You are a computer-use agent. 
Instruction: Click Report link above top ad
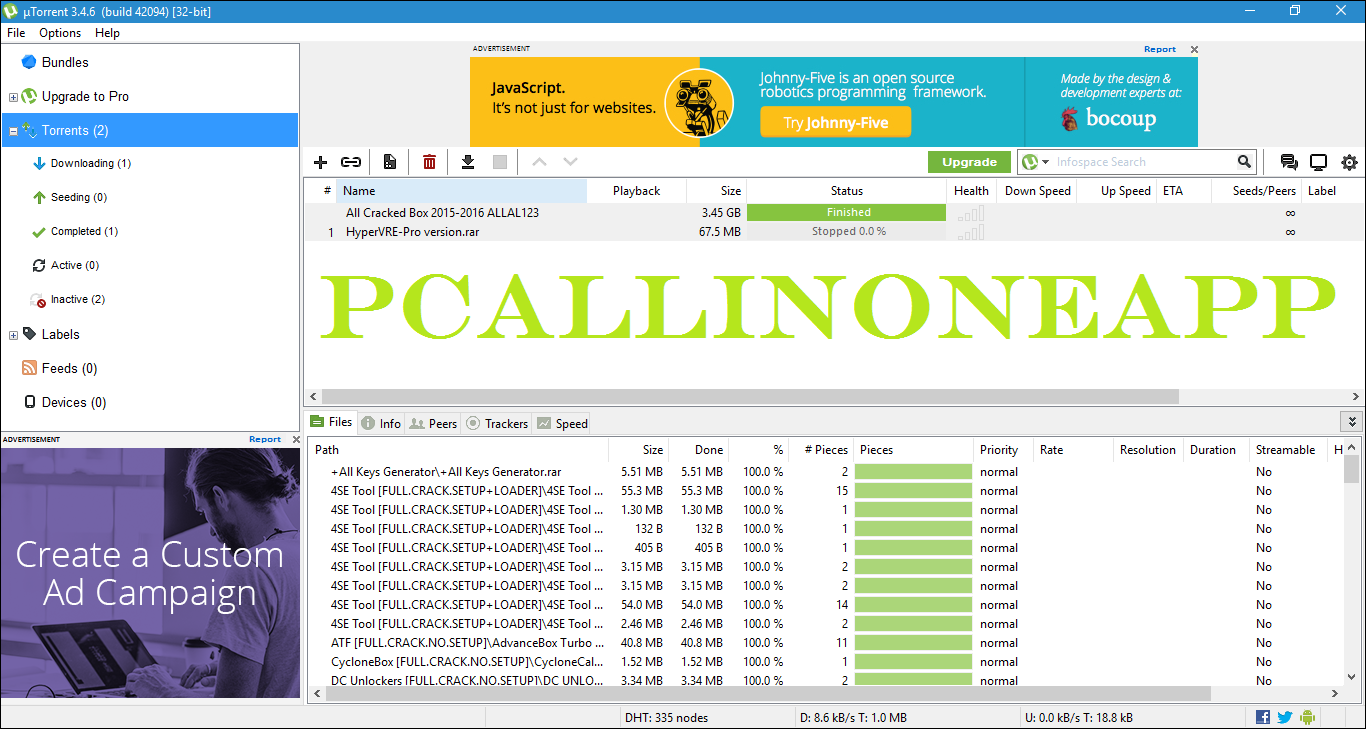[x=1160, y=49]
